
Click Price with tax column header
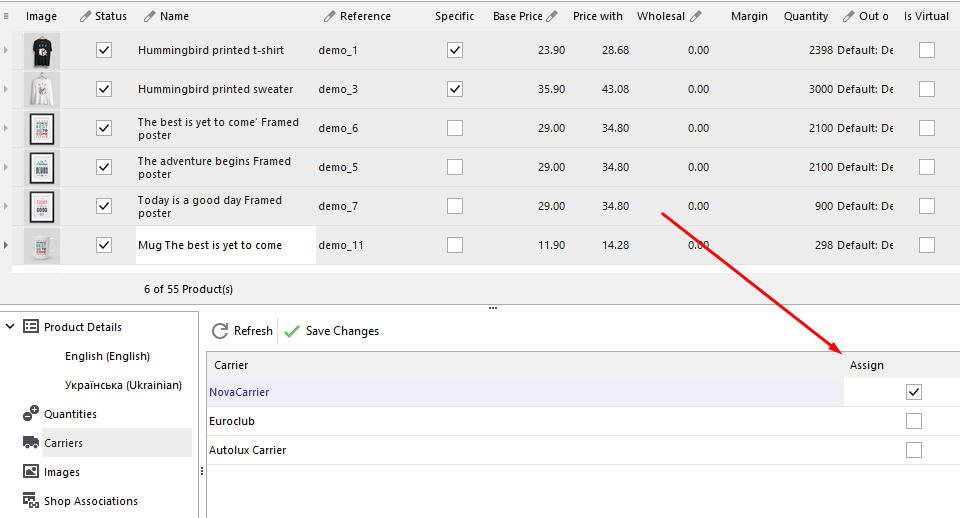[x=598, y=17]
